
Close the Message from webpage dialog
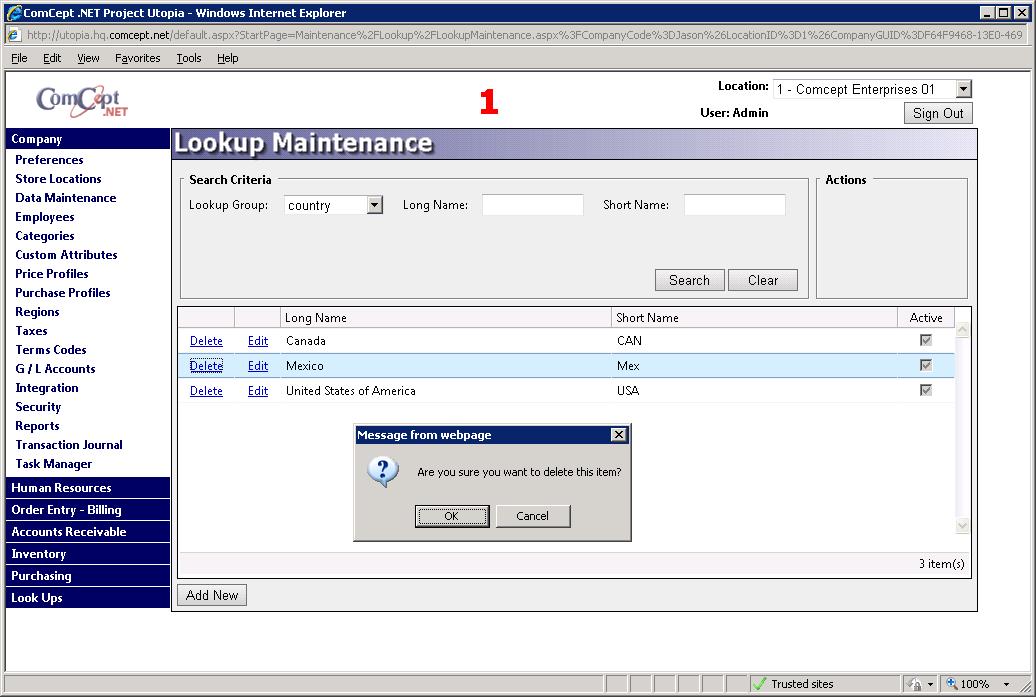[x=618, y=435]
